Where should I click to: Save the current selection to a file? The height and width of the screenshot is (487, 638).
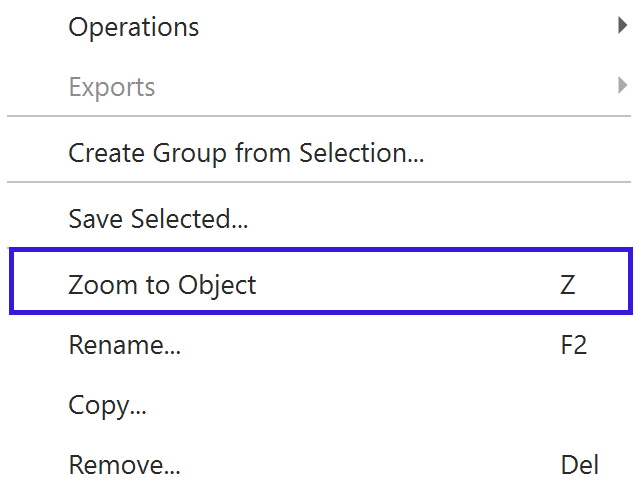158,218
